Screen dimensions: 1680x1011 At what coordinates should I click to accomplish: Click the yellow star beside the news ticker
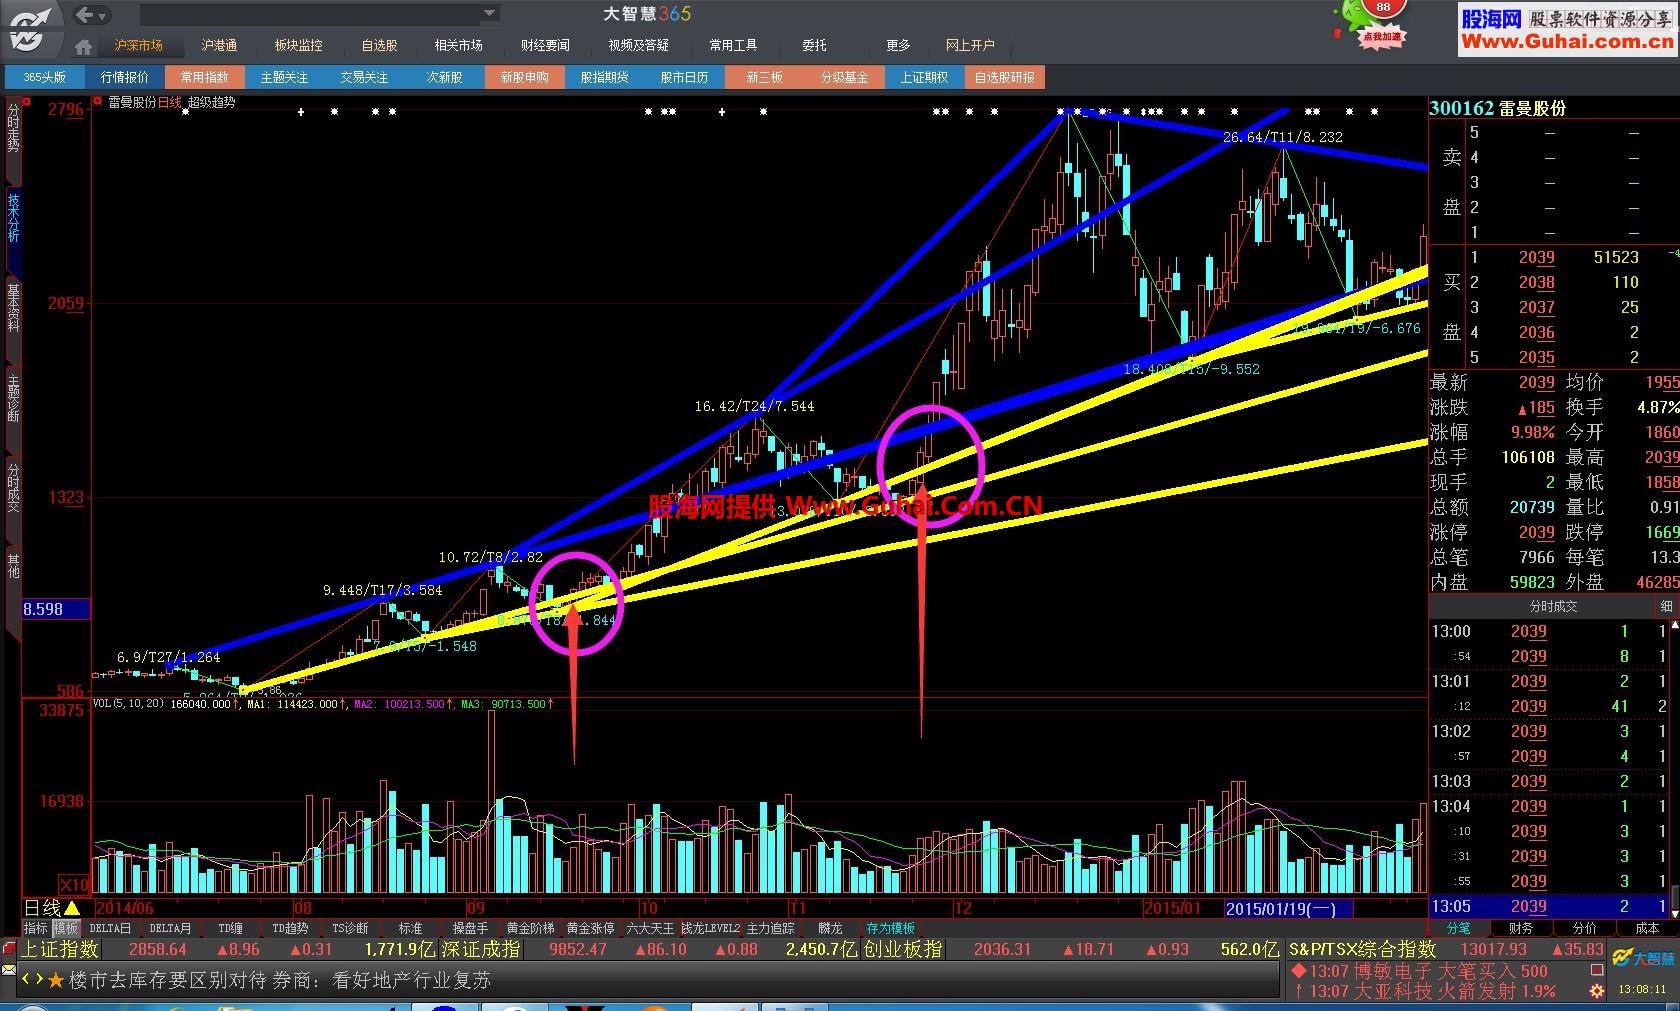55,981
